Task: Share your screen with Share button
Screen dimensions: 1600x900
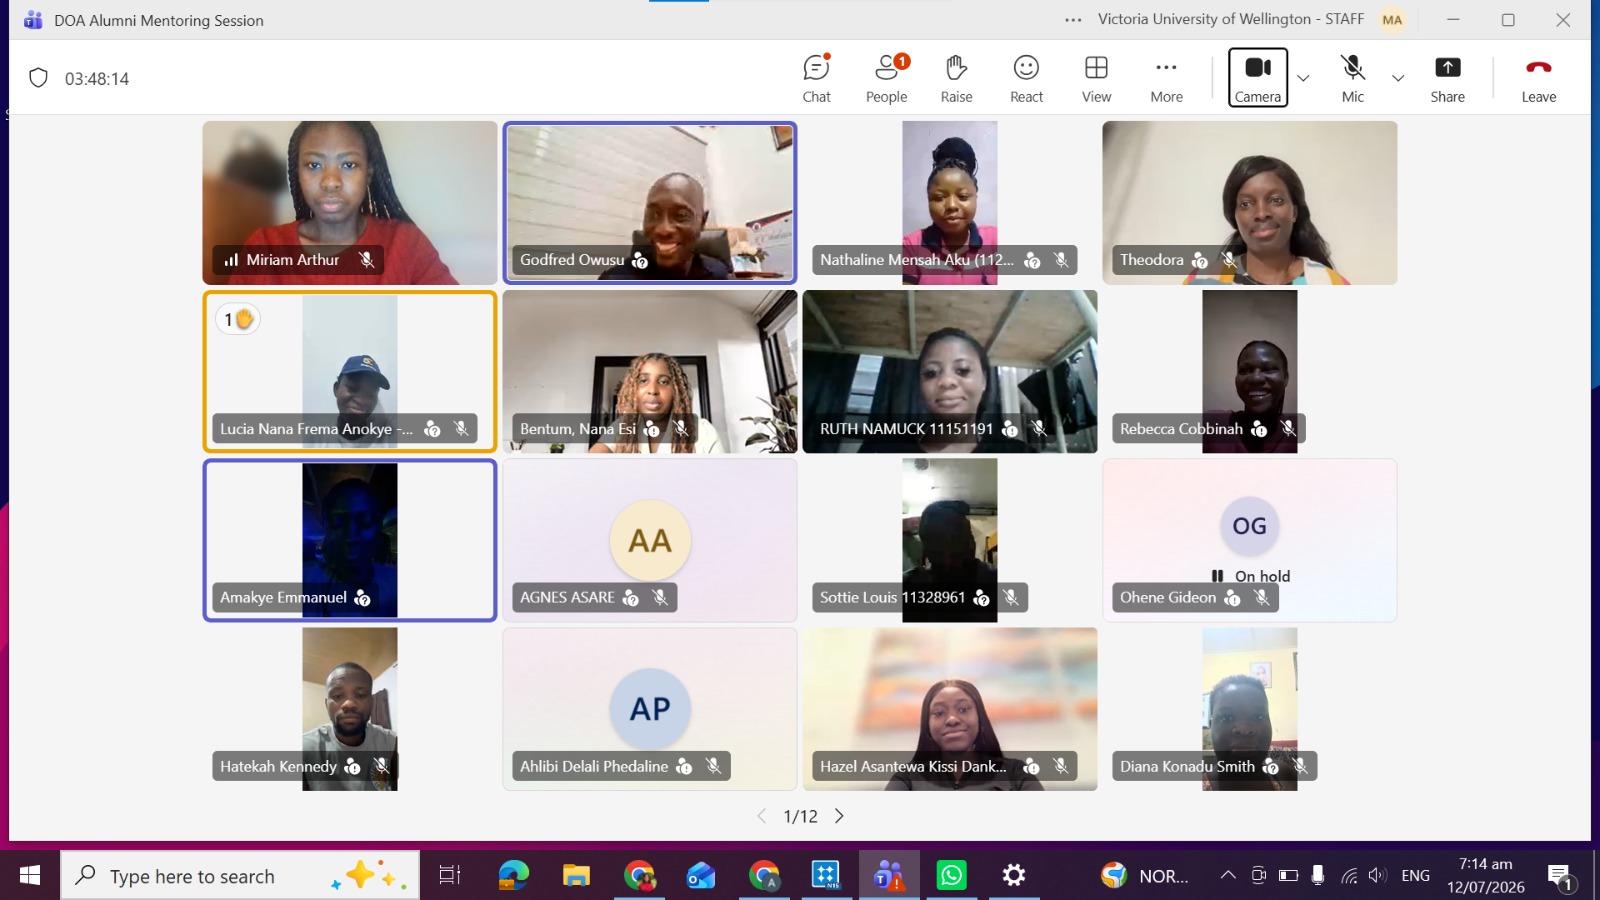Action: click(1447, 79)
